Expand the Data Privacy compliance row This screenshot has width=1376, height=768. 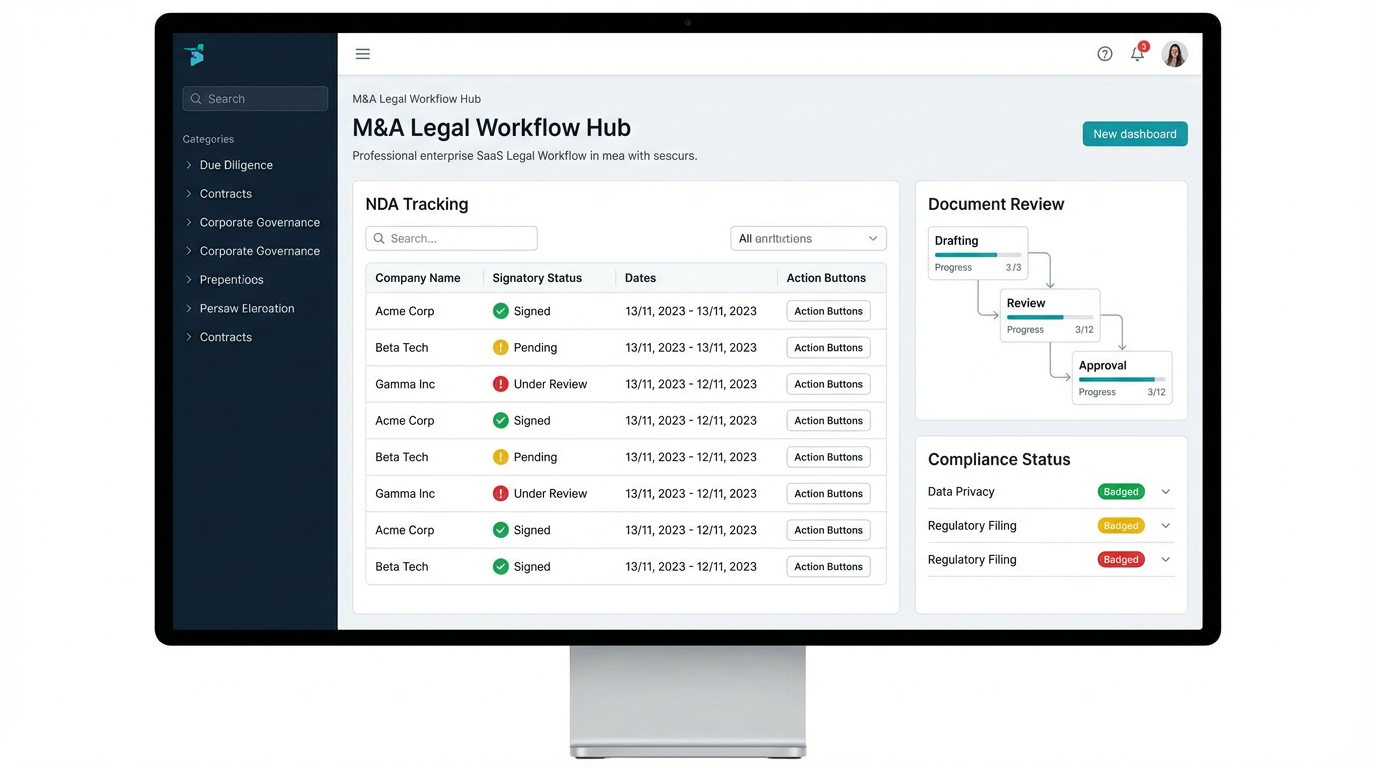[1165, 491]
